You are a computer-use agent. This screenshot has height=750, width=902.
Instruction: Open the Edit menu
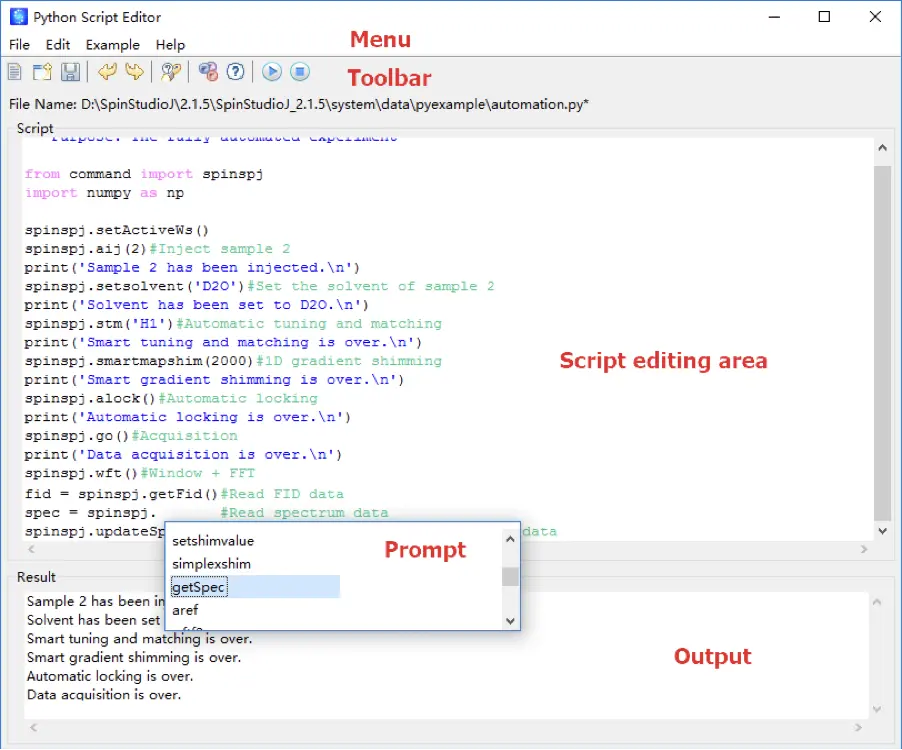pyautogui.click(x=58, y=44)
